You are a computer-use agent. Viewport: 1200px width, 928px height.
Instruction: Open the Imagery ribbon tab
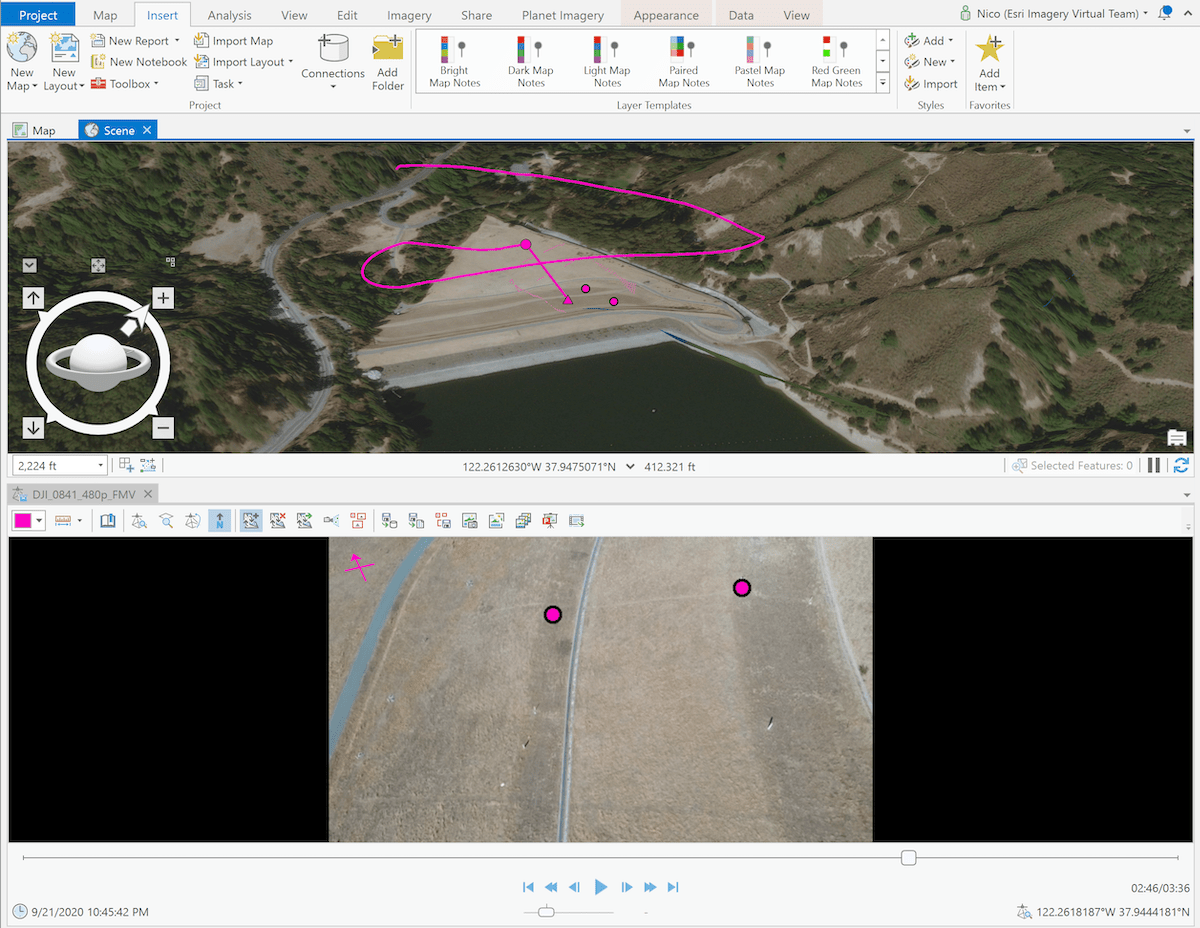click(x=408, y=14)
